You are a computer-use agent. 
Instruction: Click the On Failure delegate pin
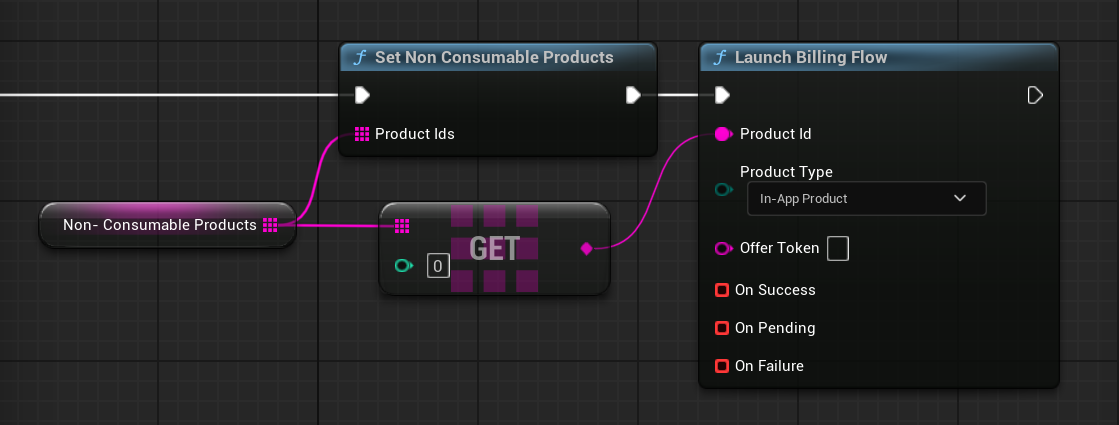coord(722,366)
